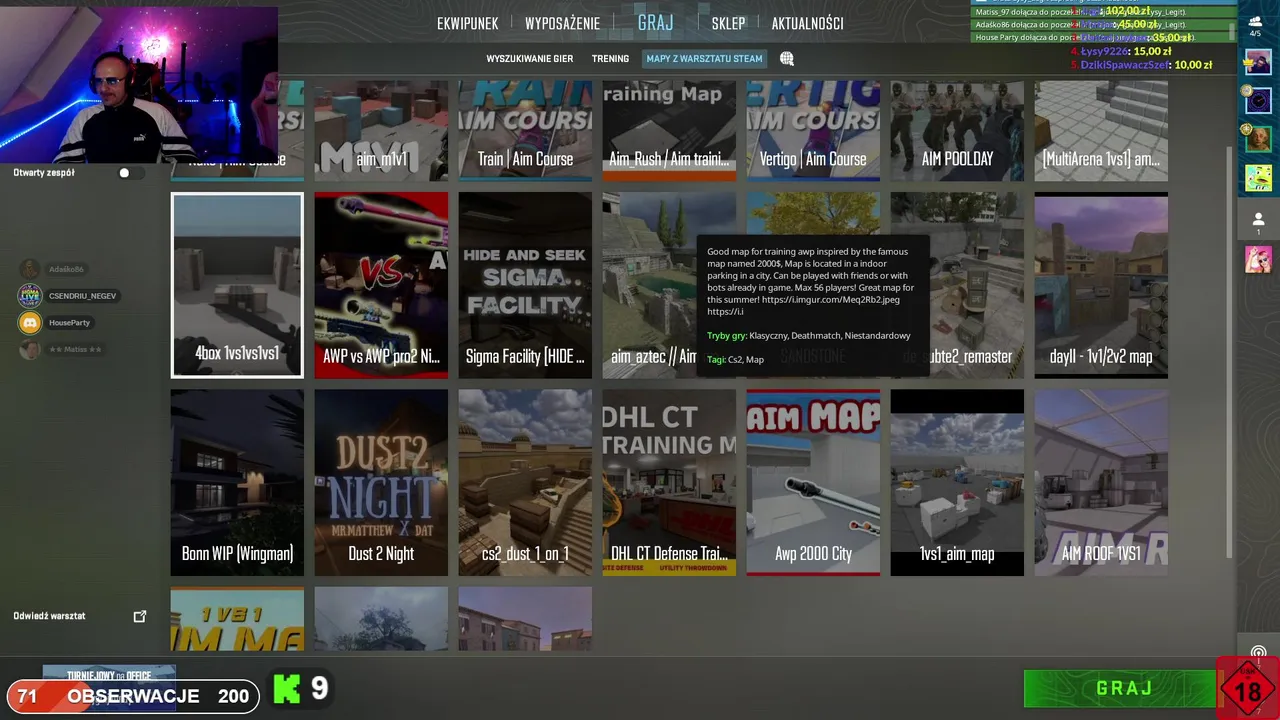Viewport: 1280px width, 720px height.
Task: Select the Sigma Facility hide and seek map
Action: pyautogui.click(x=525, y=285)
